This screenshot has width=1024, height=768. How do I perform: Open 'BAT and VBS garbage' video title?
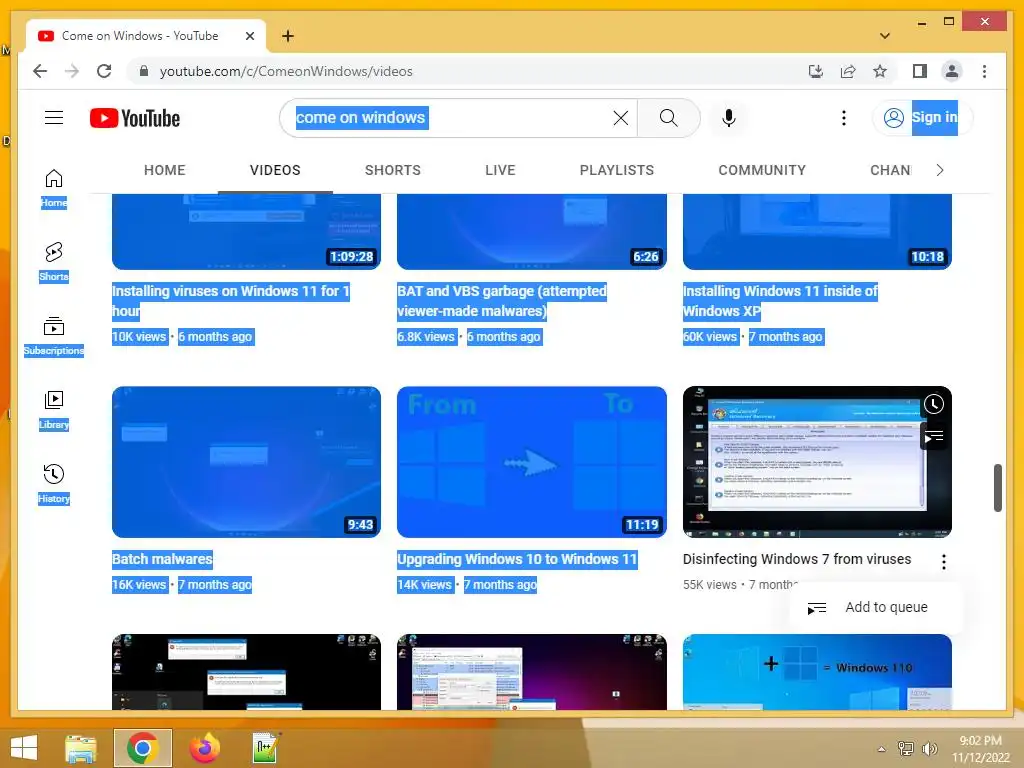tap(502, 301)
